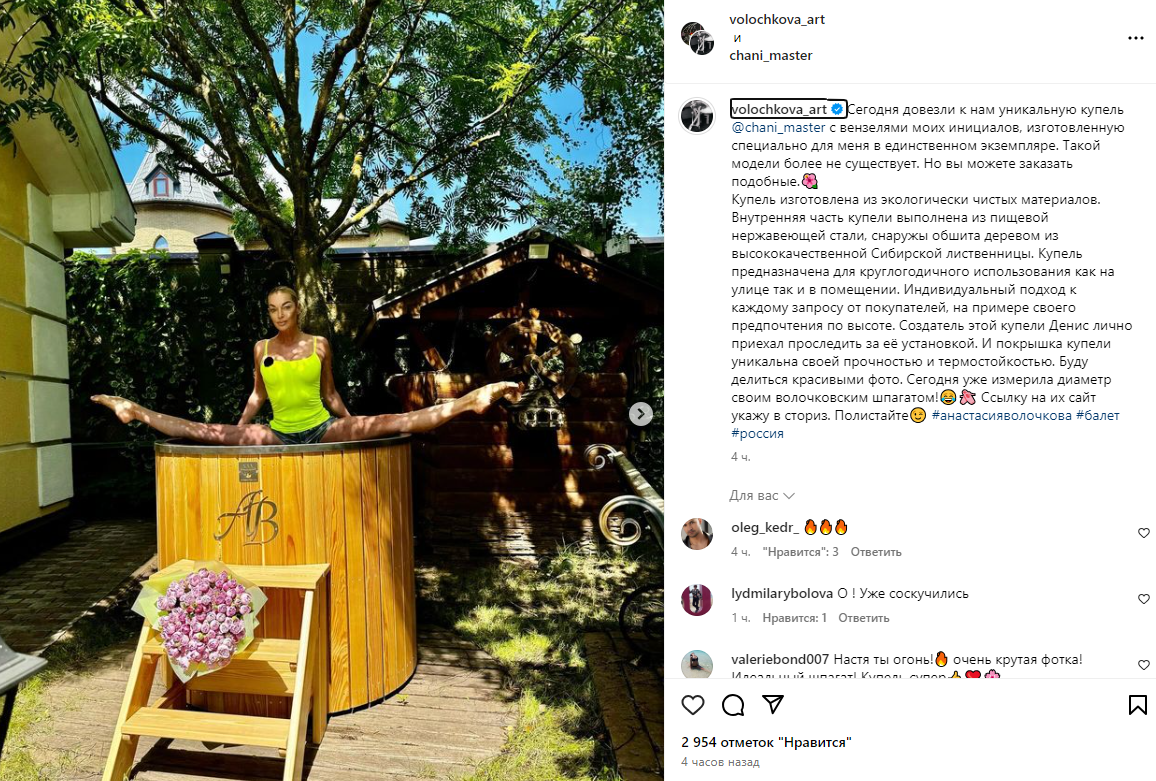This screenshot has width=1156, height=781.
Task: Reply to lydmilarybolova comment
Action: (x=863, y=618)
